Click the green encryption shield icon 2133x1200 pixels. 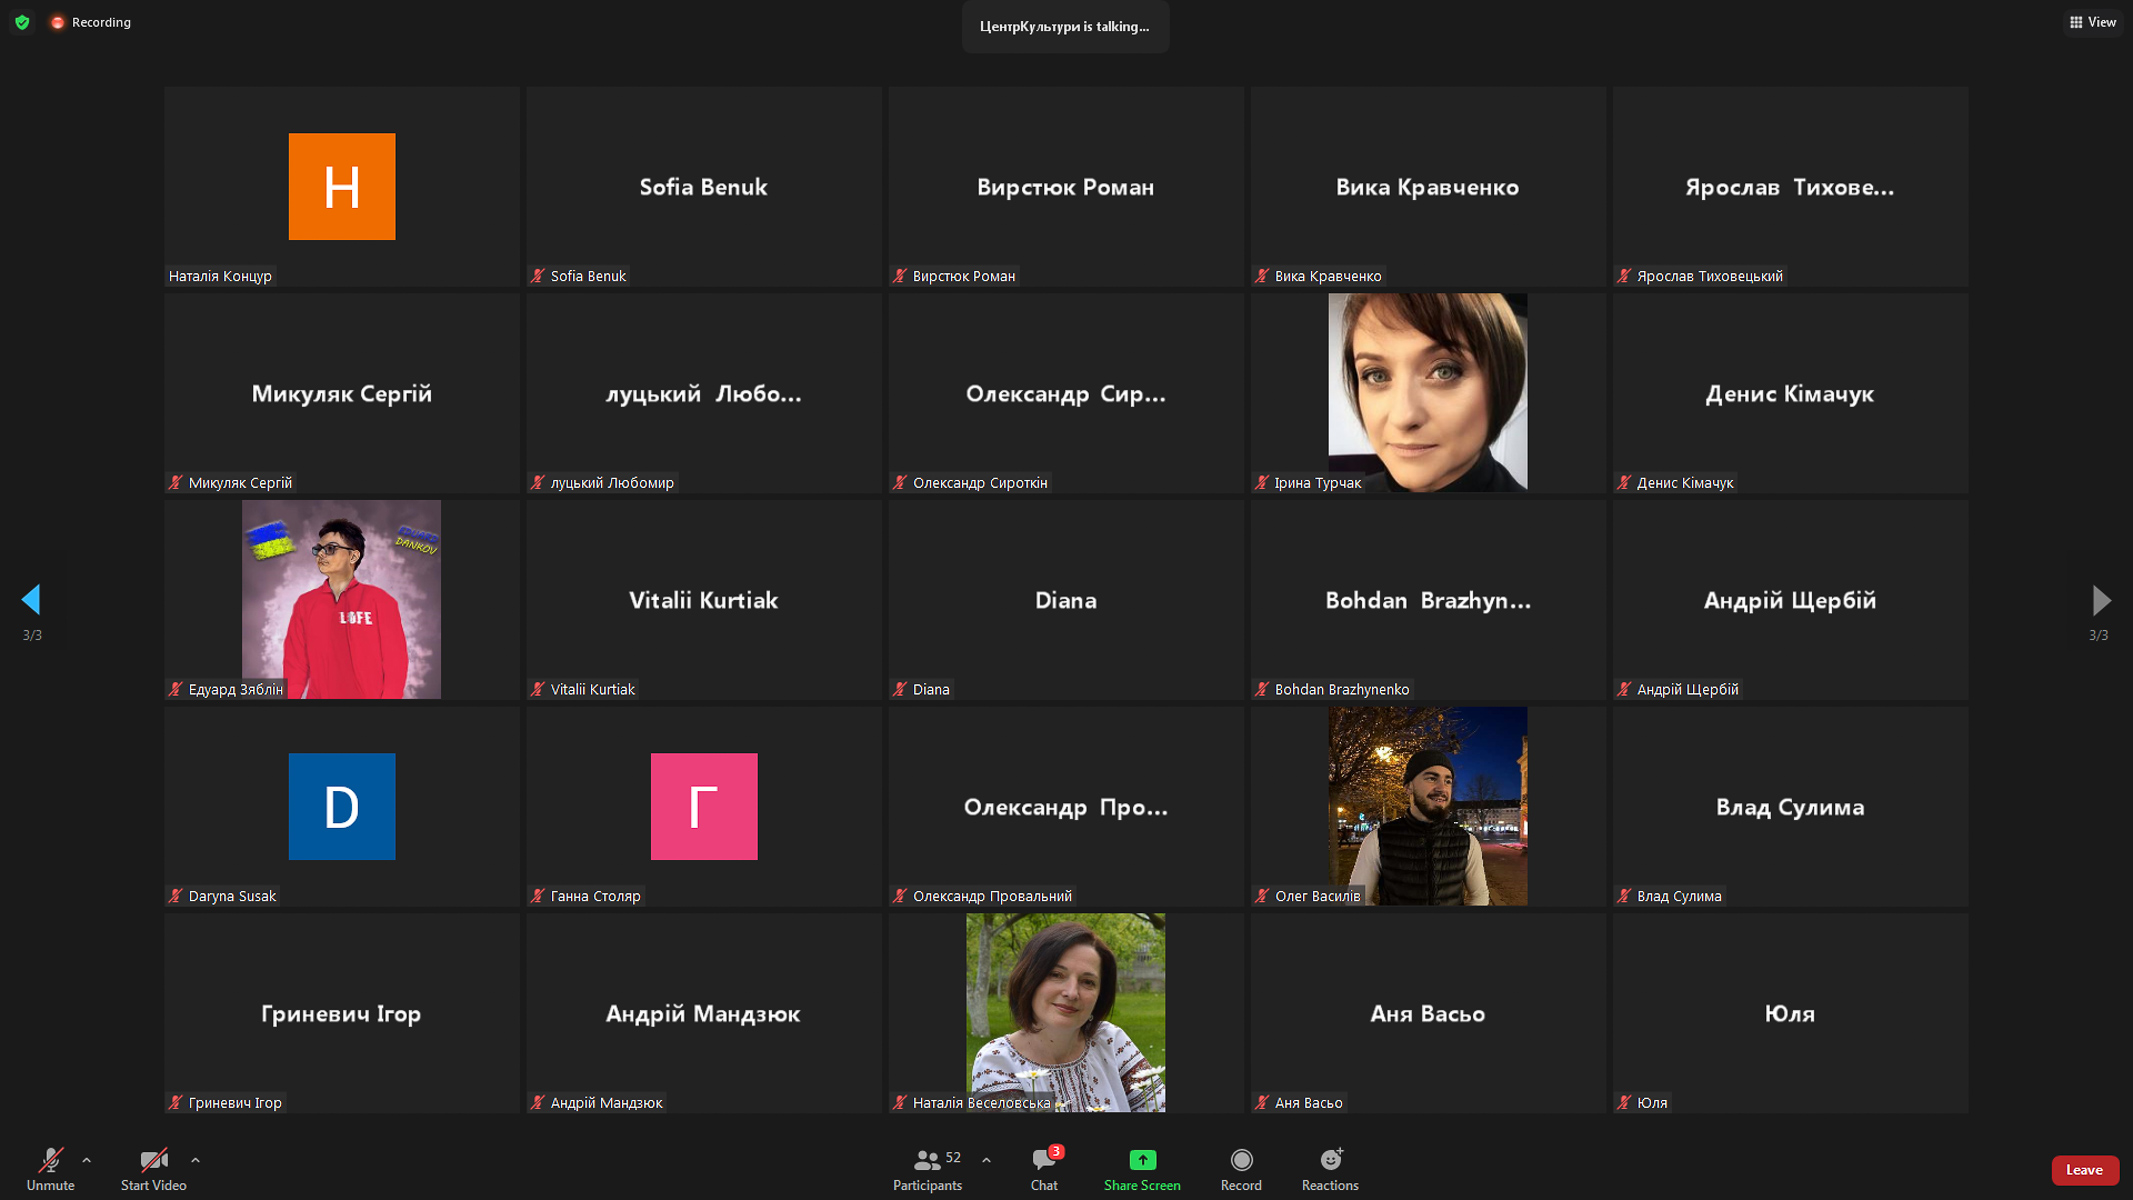pos(22,22)
